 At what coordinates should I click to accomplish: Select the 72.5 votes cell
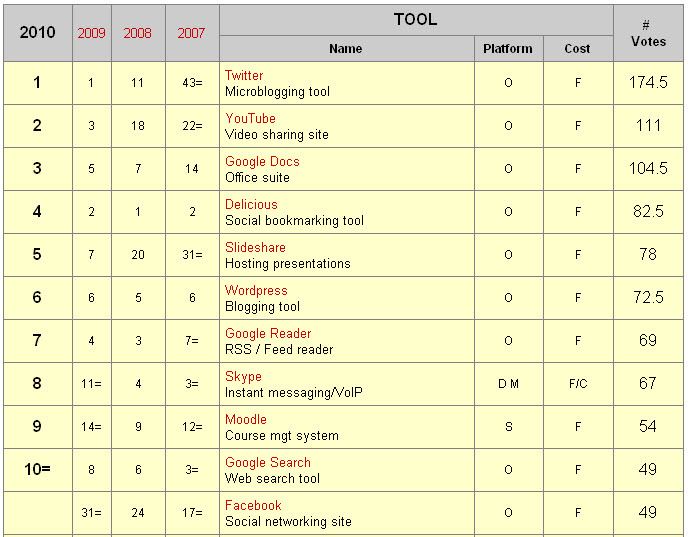[648, 297]
